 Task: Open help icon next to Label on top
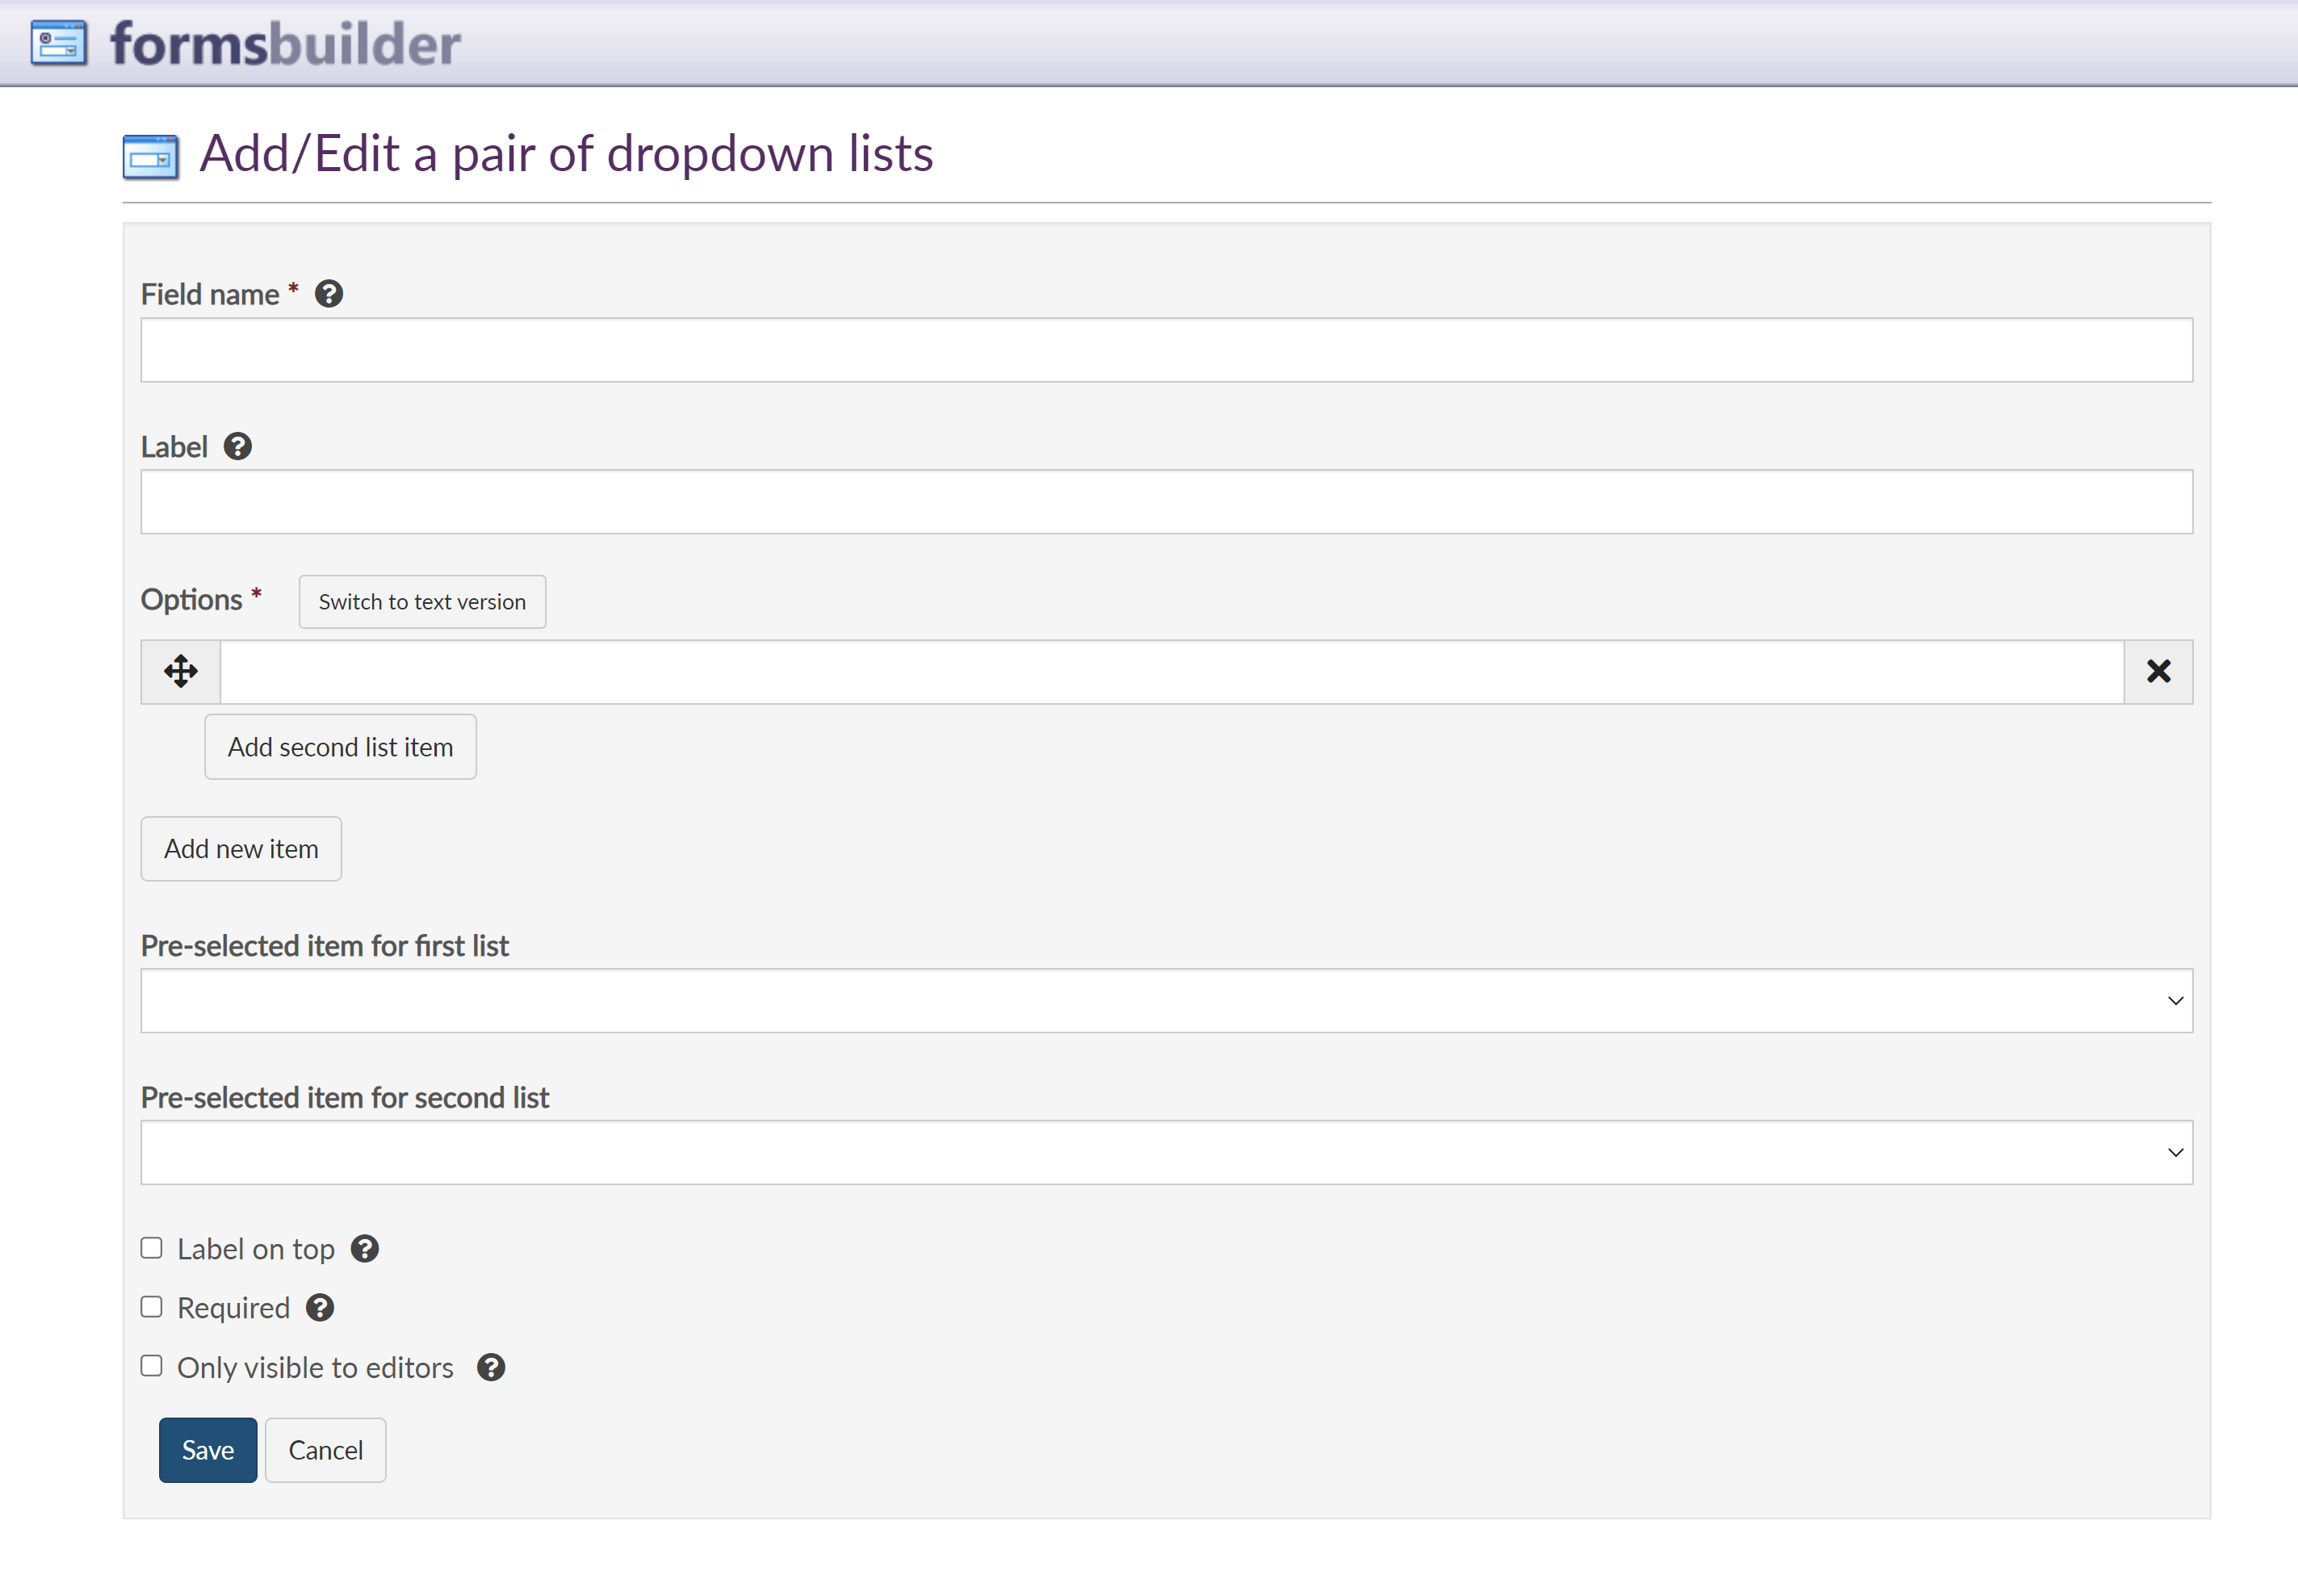pos(365,1249)
